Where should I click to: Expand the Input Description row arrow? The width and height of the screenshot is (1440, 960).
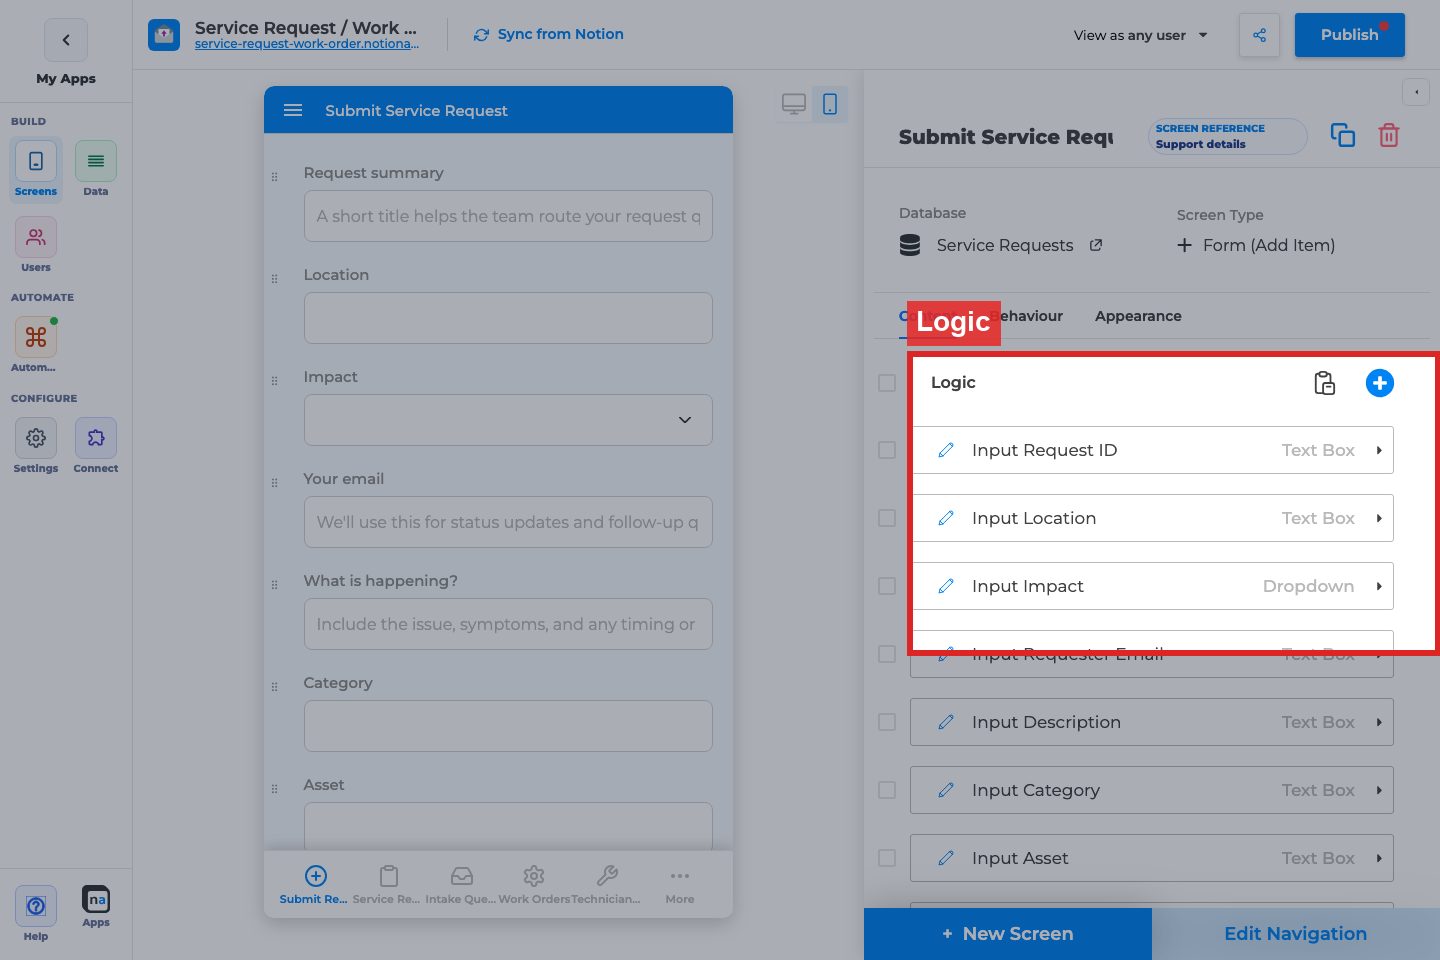coord(1379,723)
